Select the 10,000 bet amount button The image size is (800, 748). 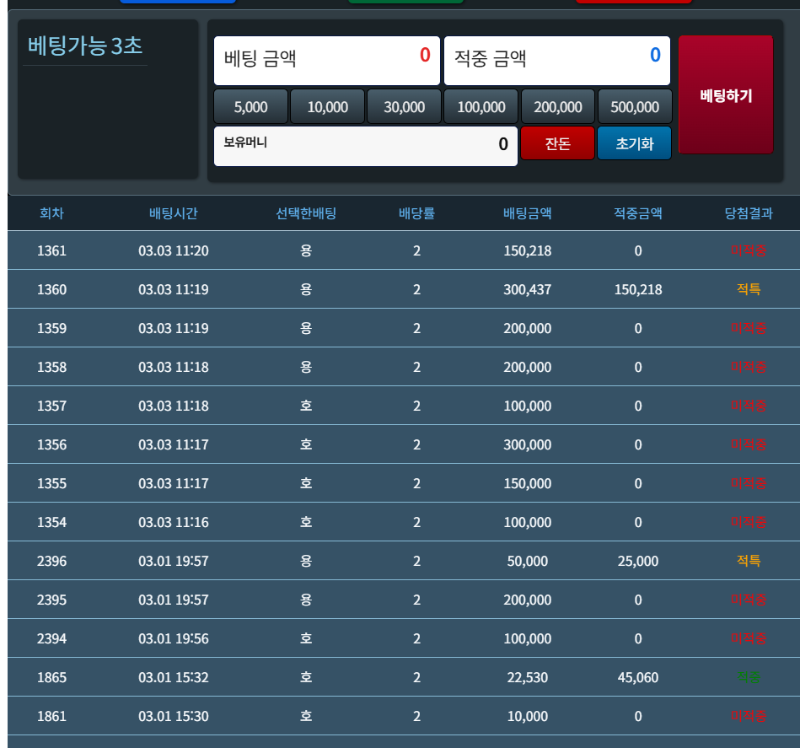(x=327, y=107)
